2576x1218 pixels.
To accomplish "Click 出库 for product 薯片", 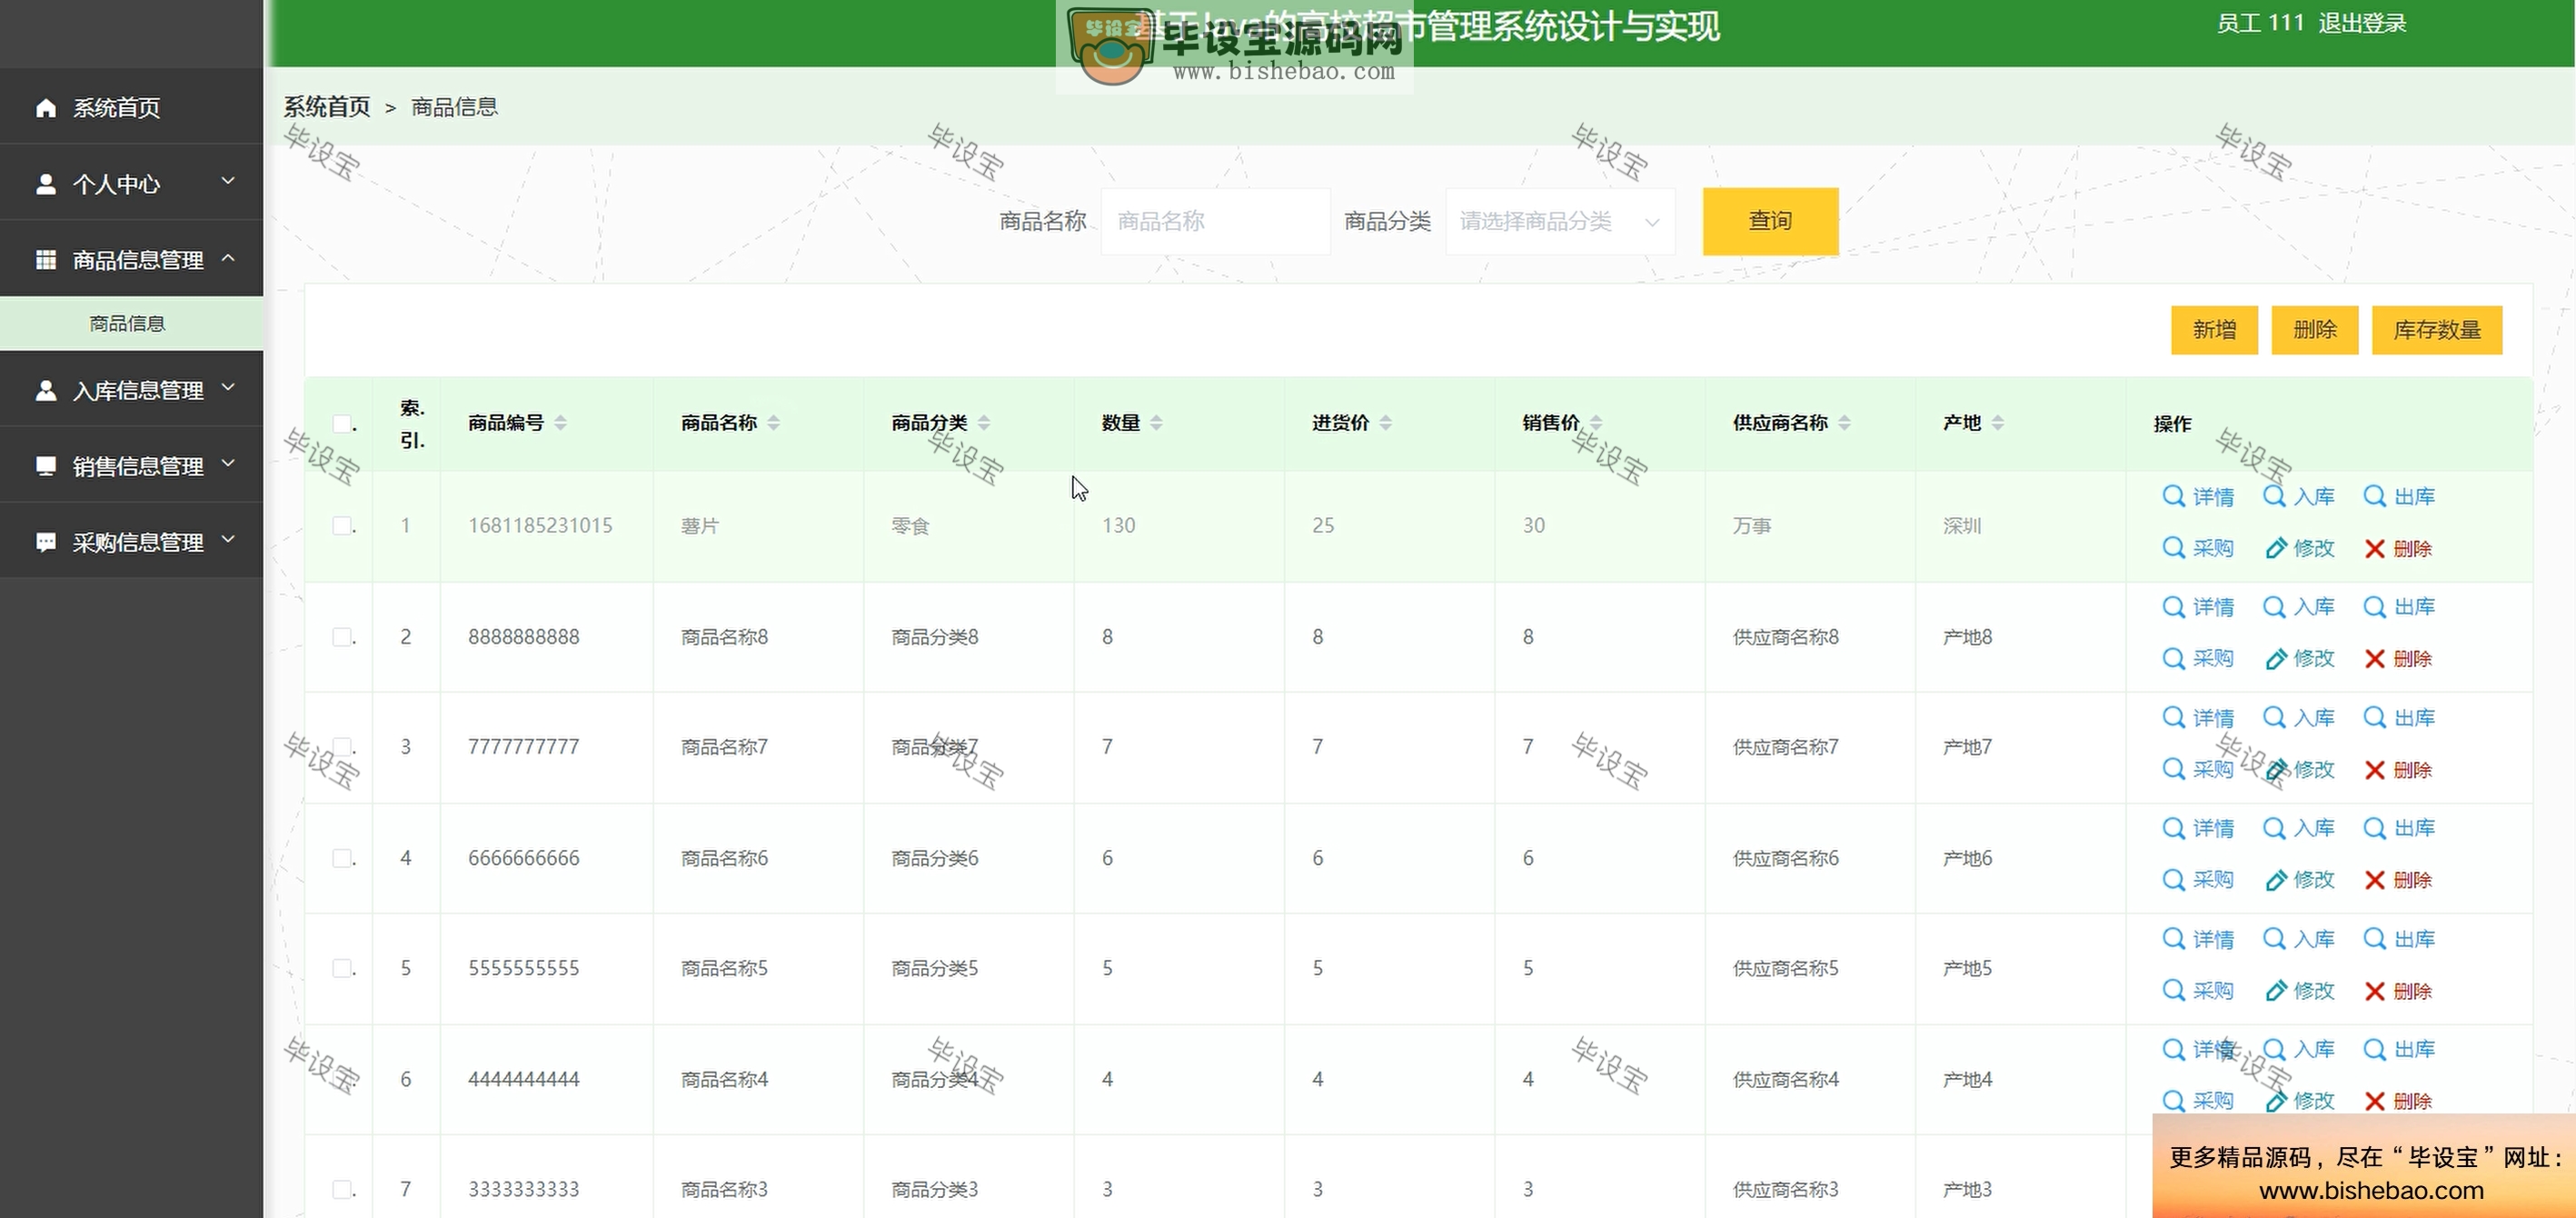I will (x=2398, y=496).
